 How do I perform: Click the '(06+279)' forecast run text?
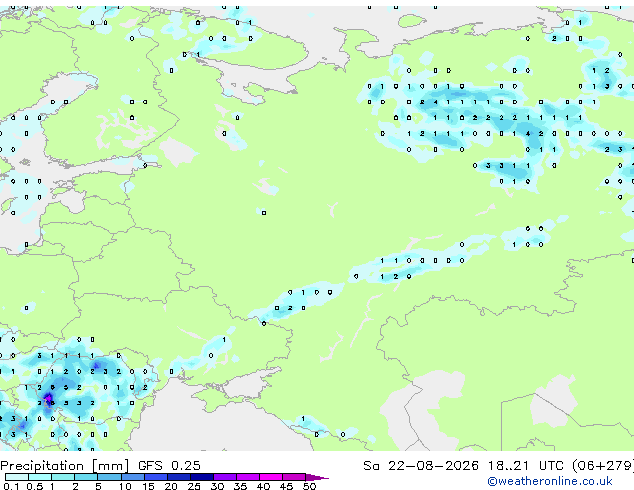pyautogui.click(x=603, y=466)
